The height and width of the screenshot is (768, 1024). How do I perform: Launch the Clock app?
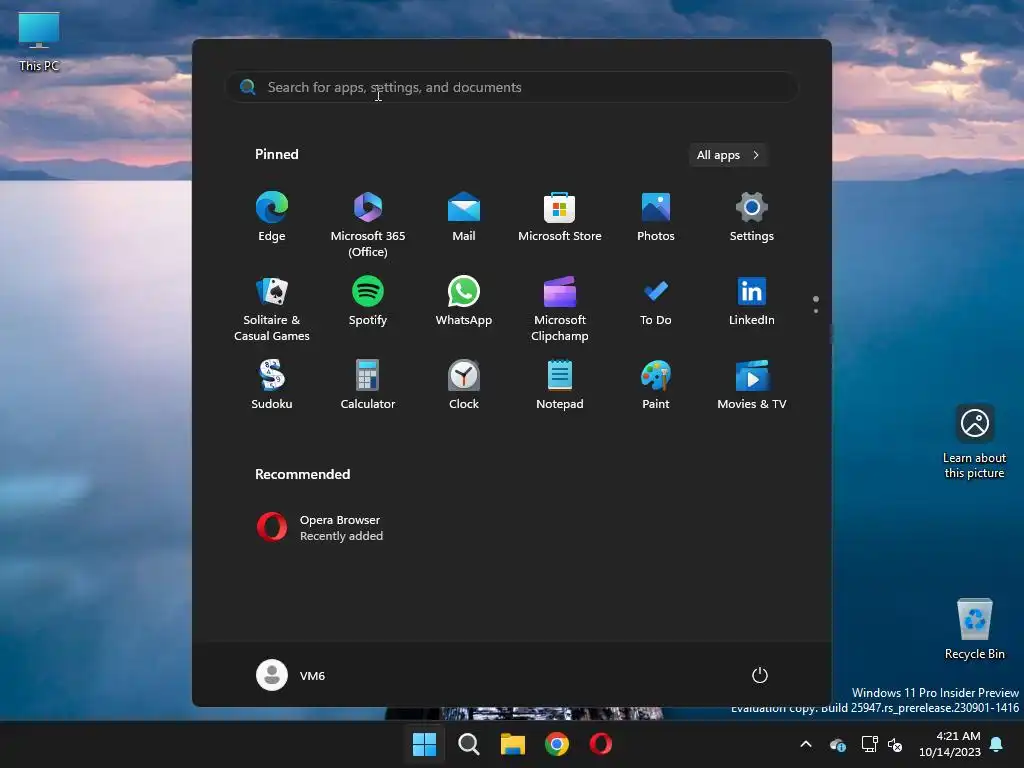pyautogui.click(x=464, y=385)
